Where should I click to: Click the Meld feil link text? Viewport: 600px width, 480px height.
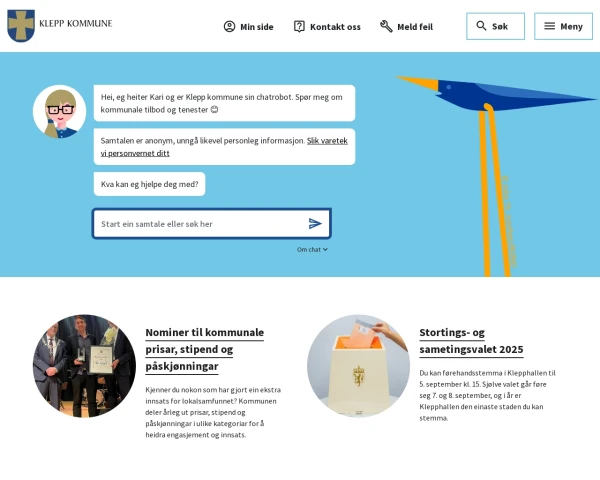pyautogui.click(x=415, y=27)
